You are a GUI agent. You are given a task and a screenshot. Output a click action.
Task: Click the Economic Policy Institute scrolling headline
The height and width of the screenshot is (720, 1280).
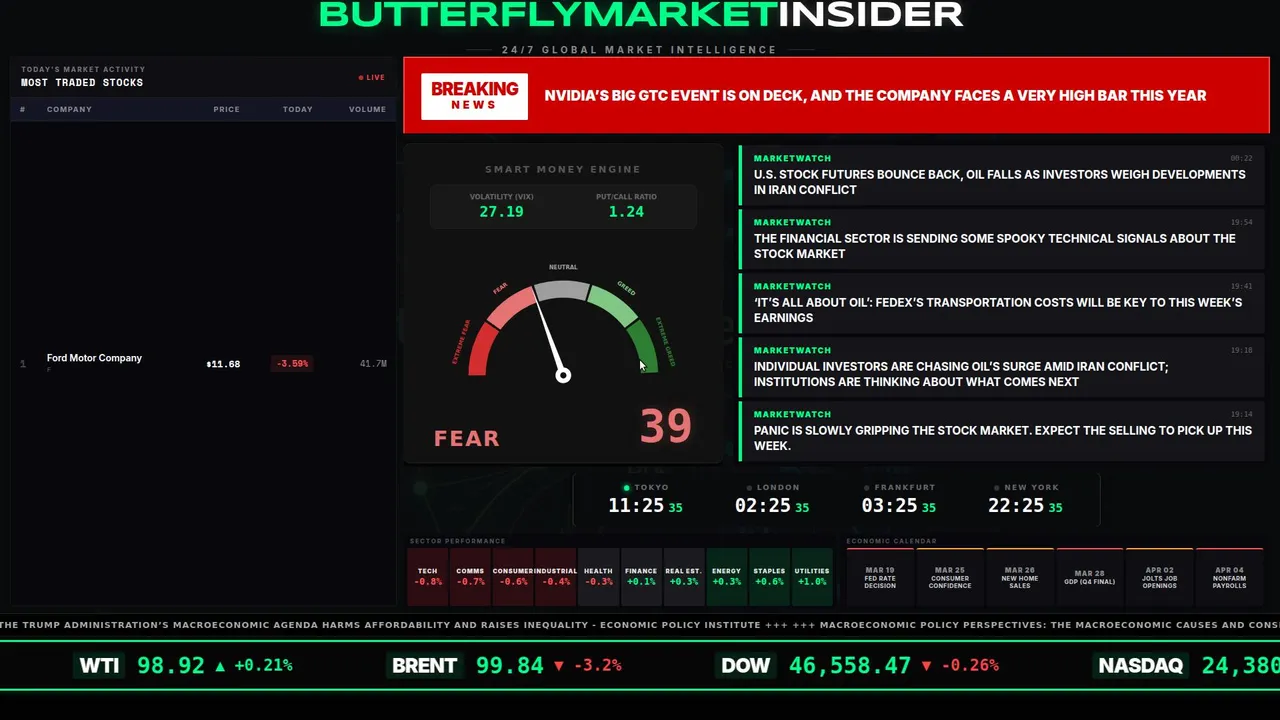pyautogui.click(x=380, y=625)
